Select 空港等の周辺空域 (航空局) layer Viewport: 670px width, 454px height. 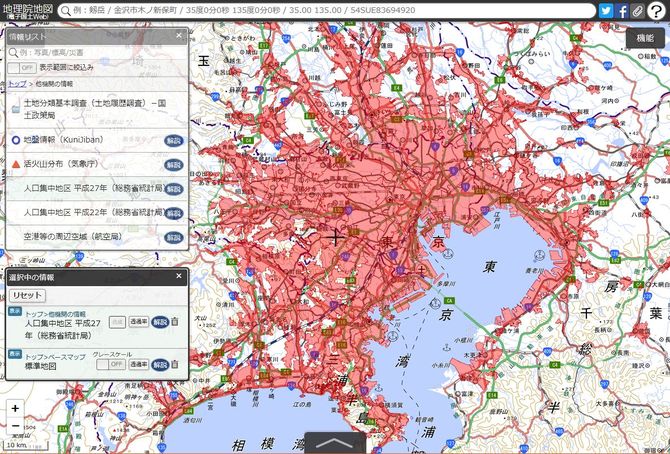(x=97, y=237)
